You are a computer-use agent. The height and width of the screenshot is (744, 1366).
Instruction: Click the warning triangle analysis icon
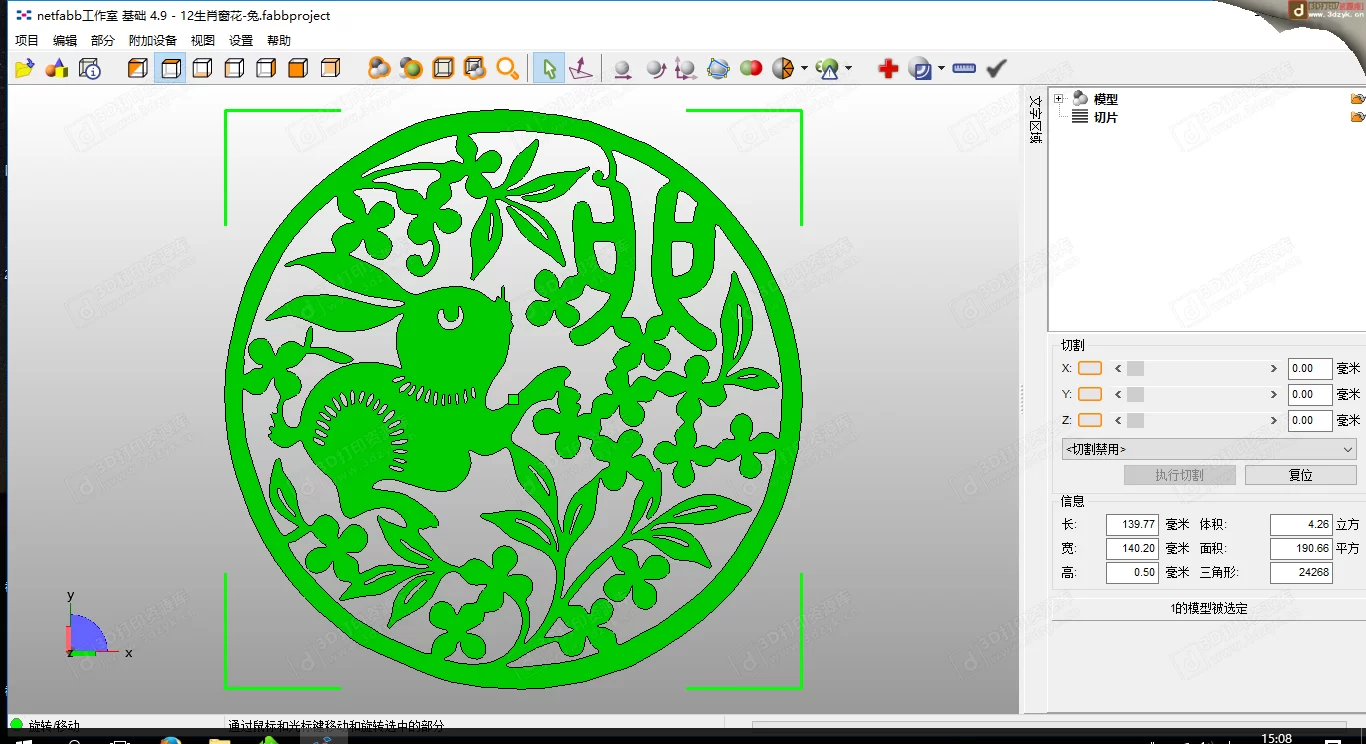(827, 68)
